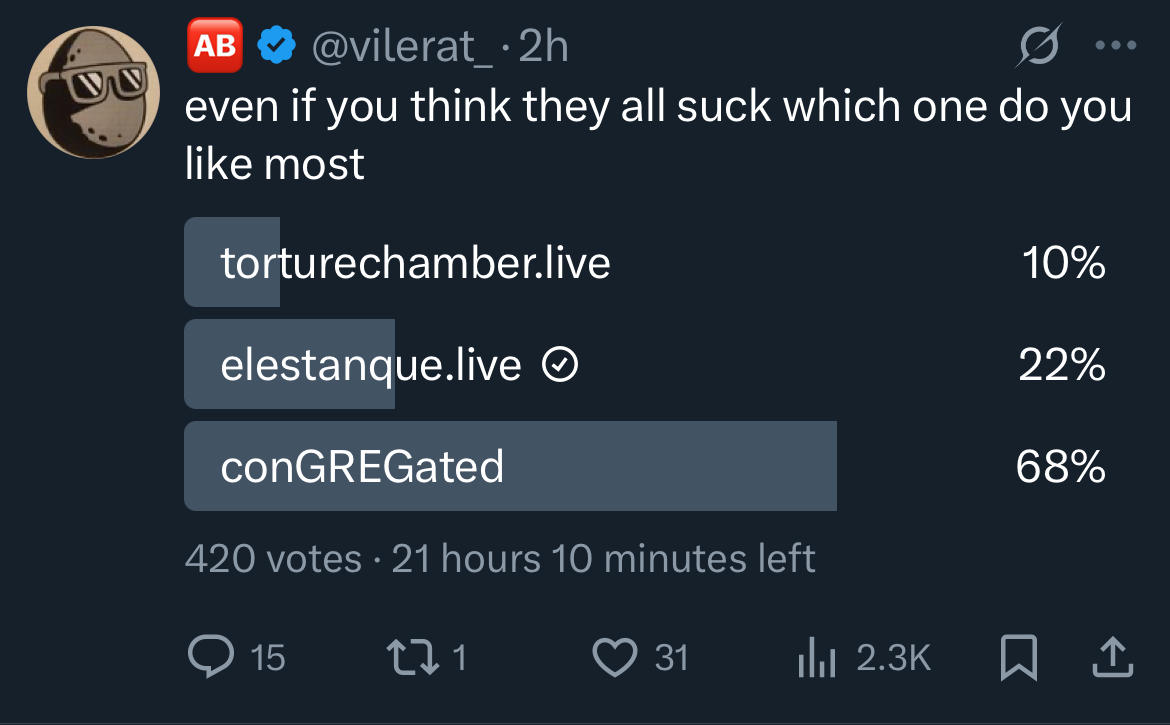The height and width of the screenshot is (725, 1170).
Task: Click the 68% result percentage
Action: pos(1060,466)
